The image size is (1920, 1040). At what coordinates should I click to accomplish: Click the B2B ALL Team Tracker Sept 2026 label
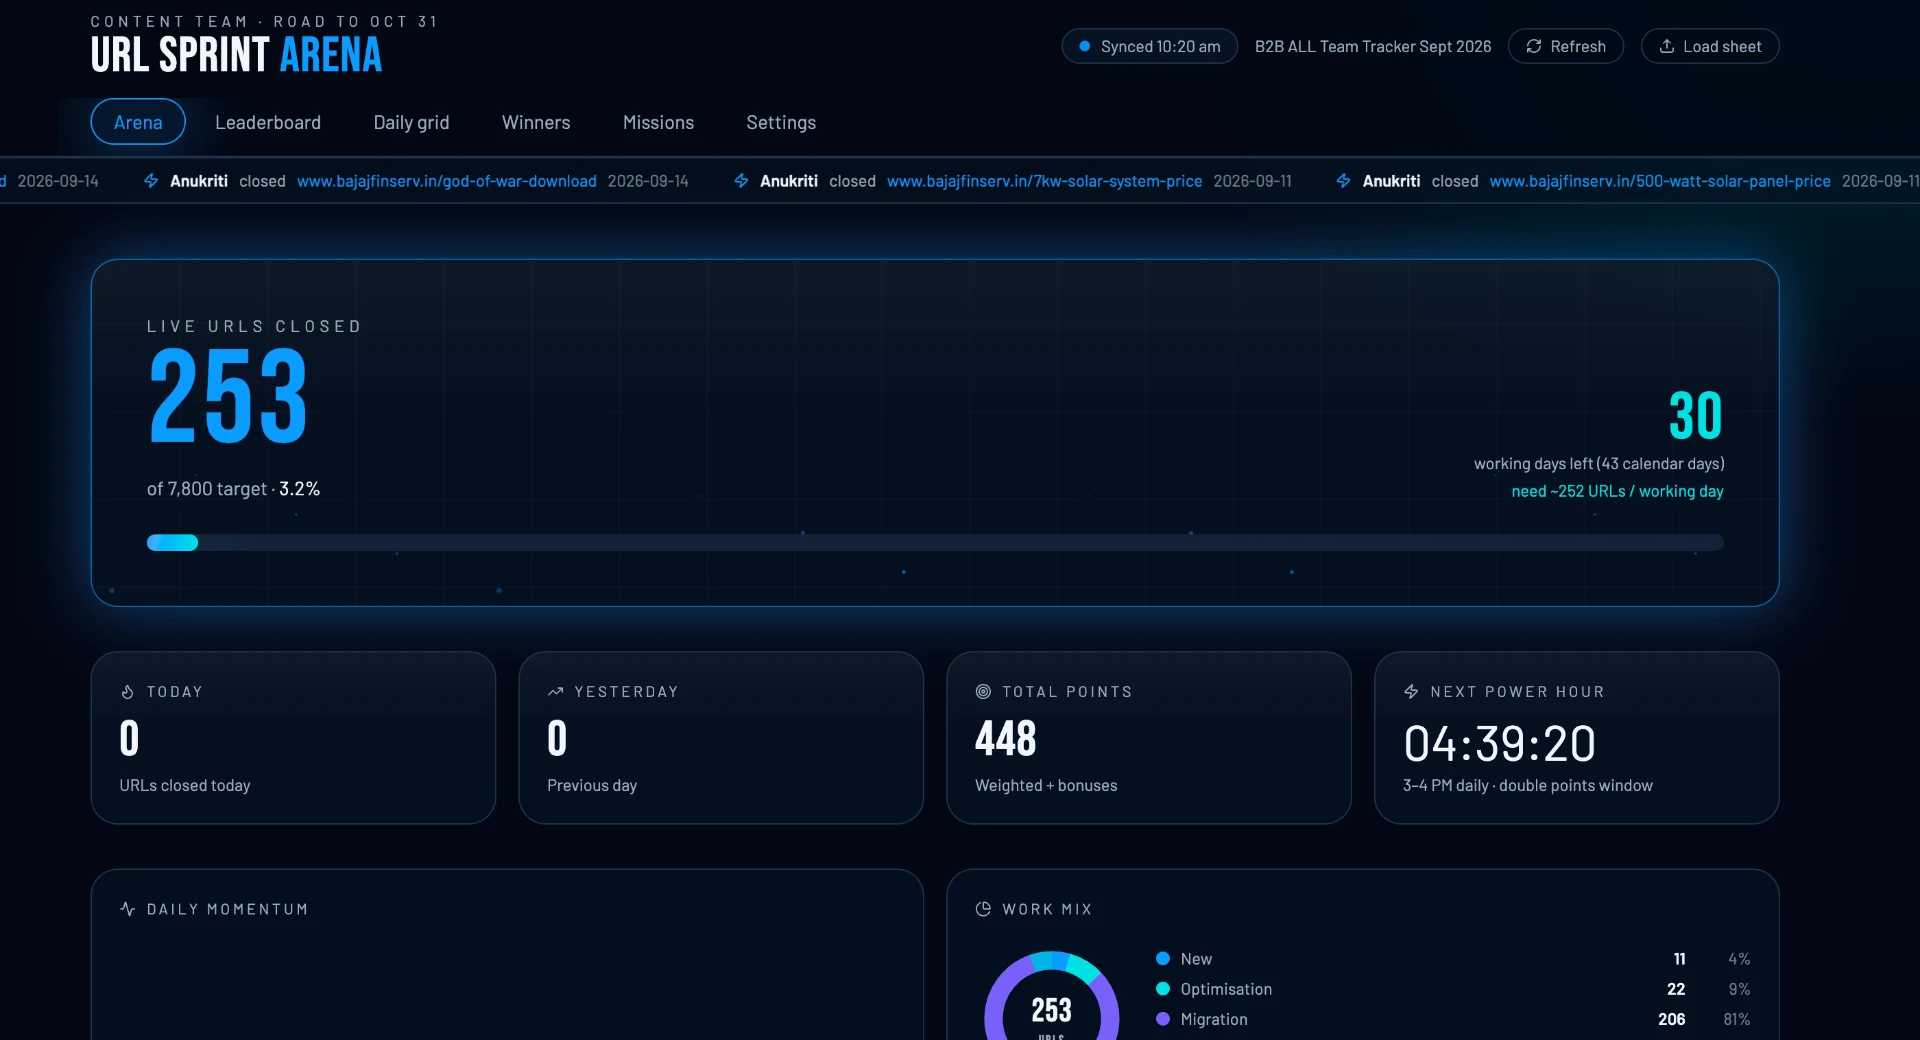(x=1373, y=47)
